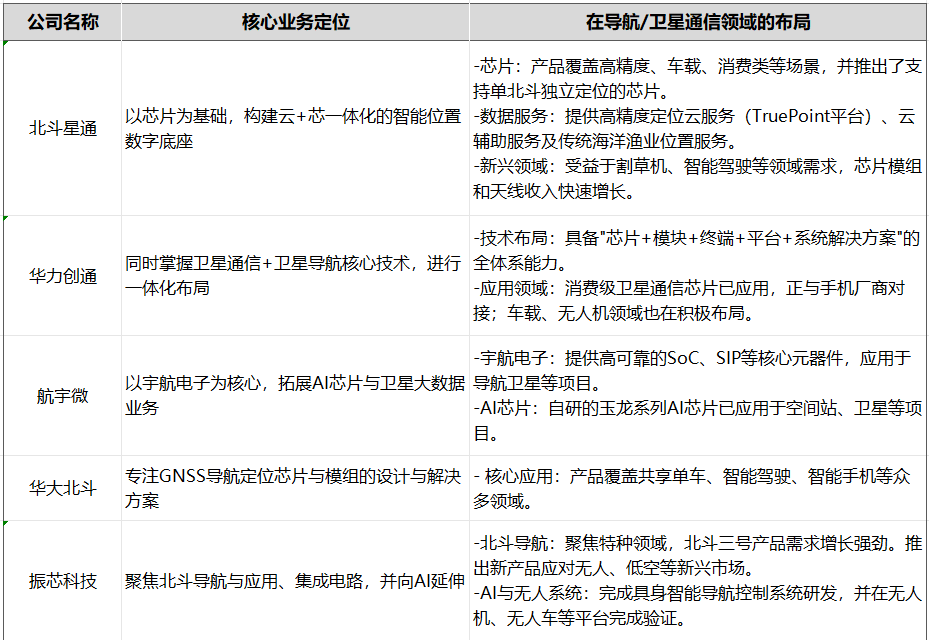Click the cell describing 云+芯一体化 智能位置数字底座
The image size is (929, 640).
(x=295, y=129)
